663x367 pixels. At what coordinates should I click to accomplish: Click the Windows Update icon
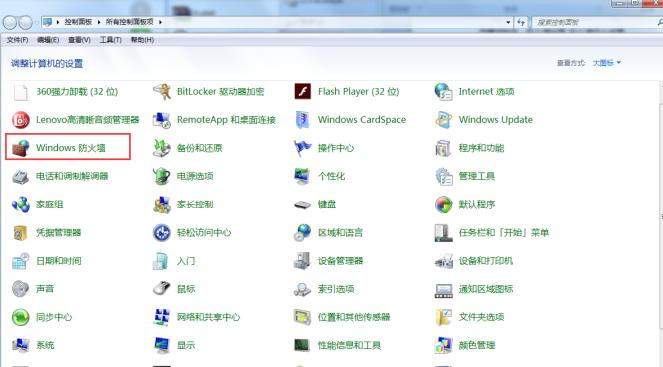click(444, 120)
